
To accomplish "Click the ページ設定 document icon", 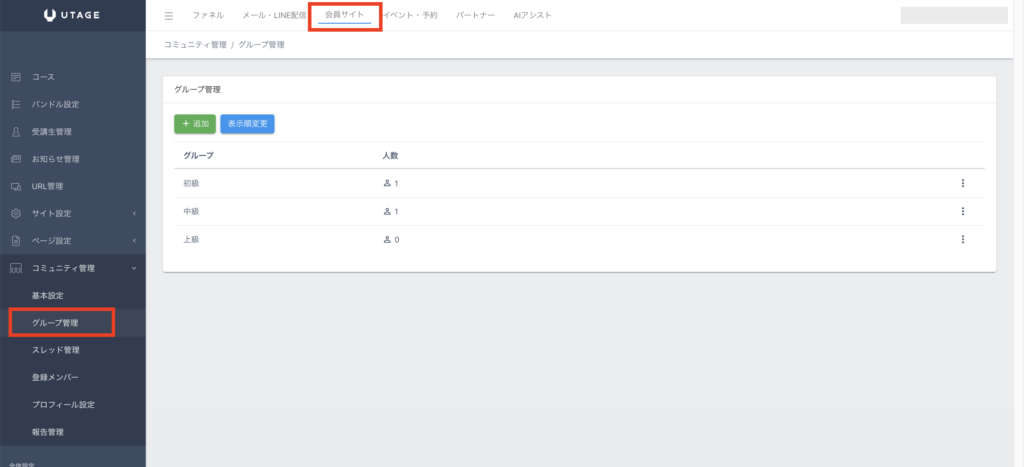I will coord(16,241).
